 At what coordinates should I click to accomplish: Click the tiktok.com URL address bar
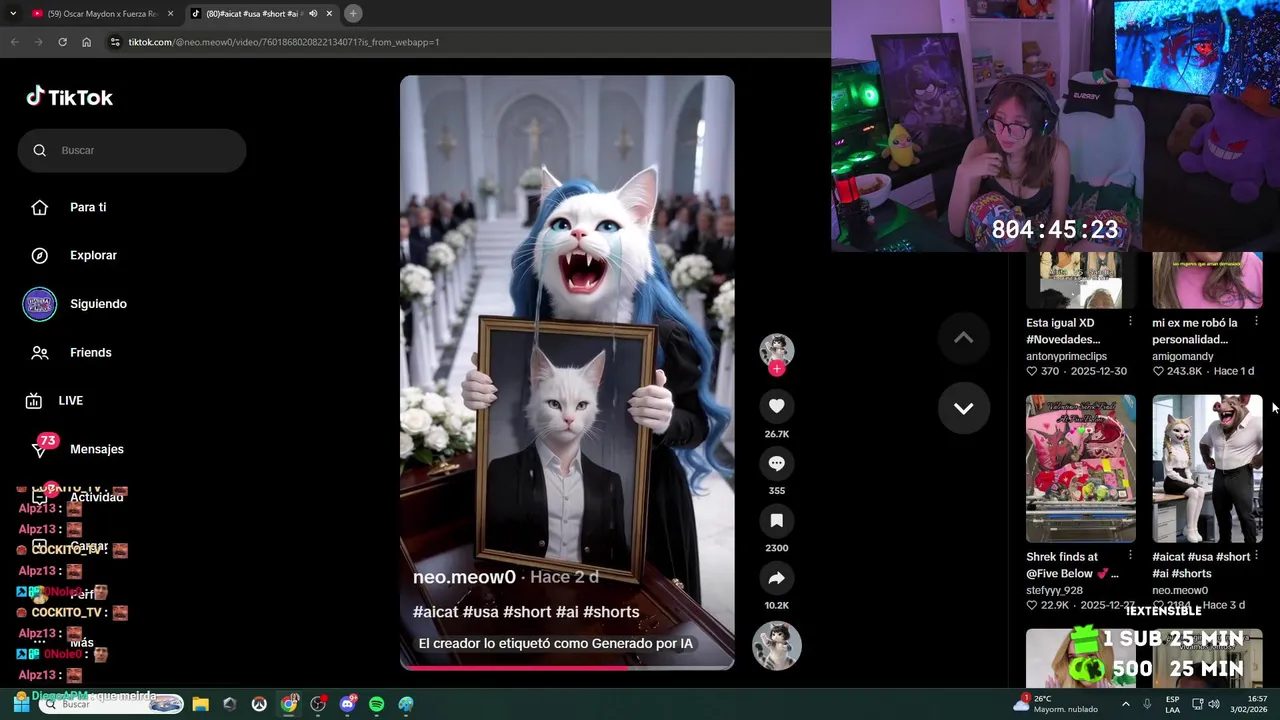pyautogui.click(x=284, y=42)
